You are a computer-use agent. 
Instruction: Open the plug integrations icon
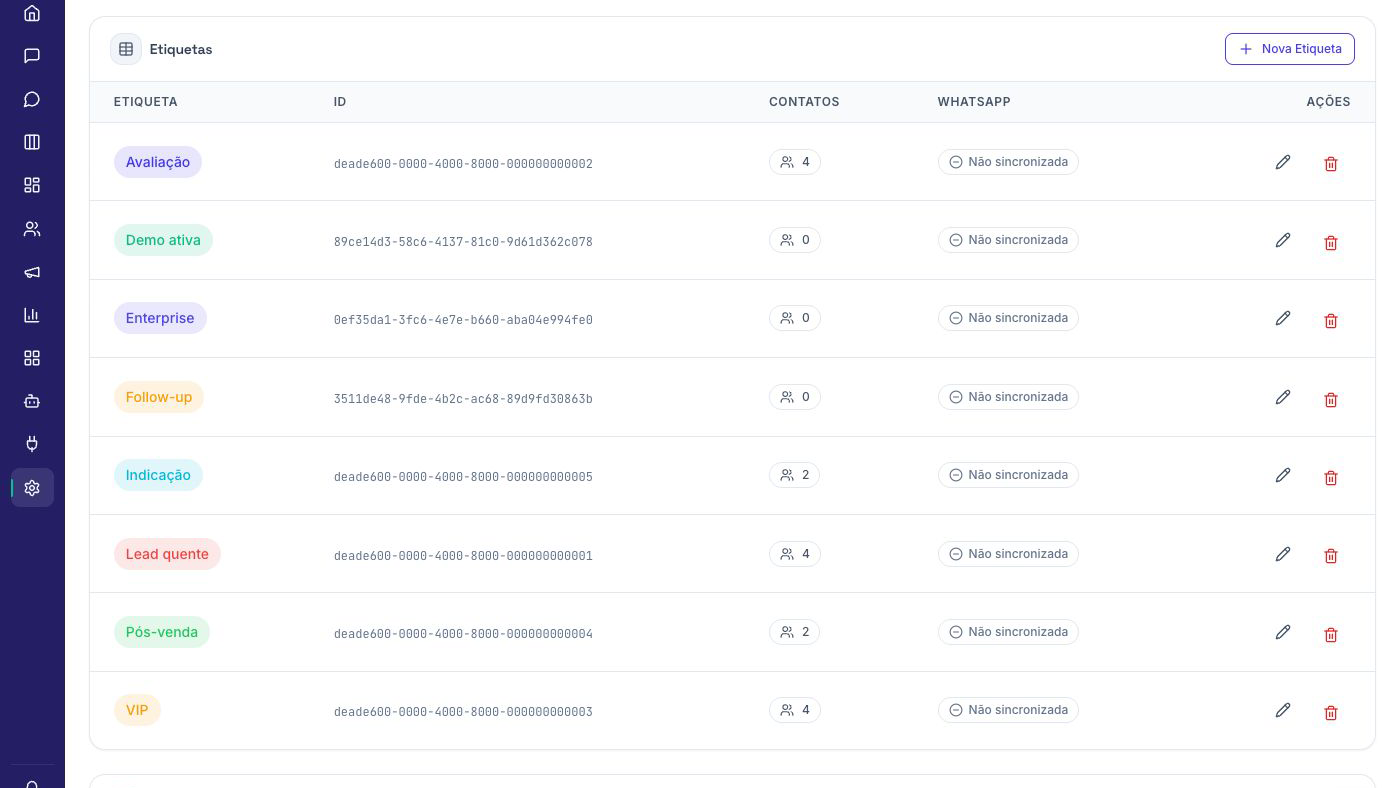pos(32,444)
